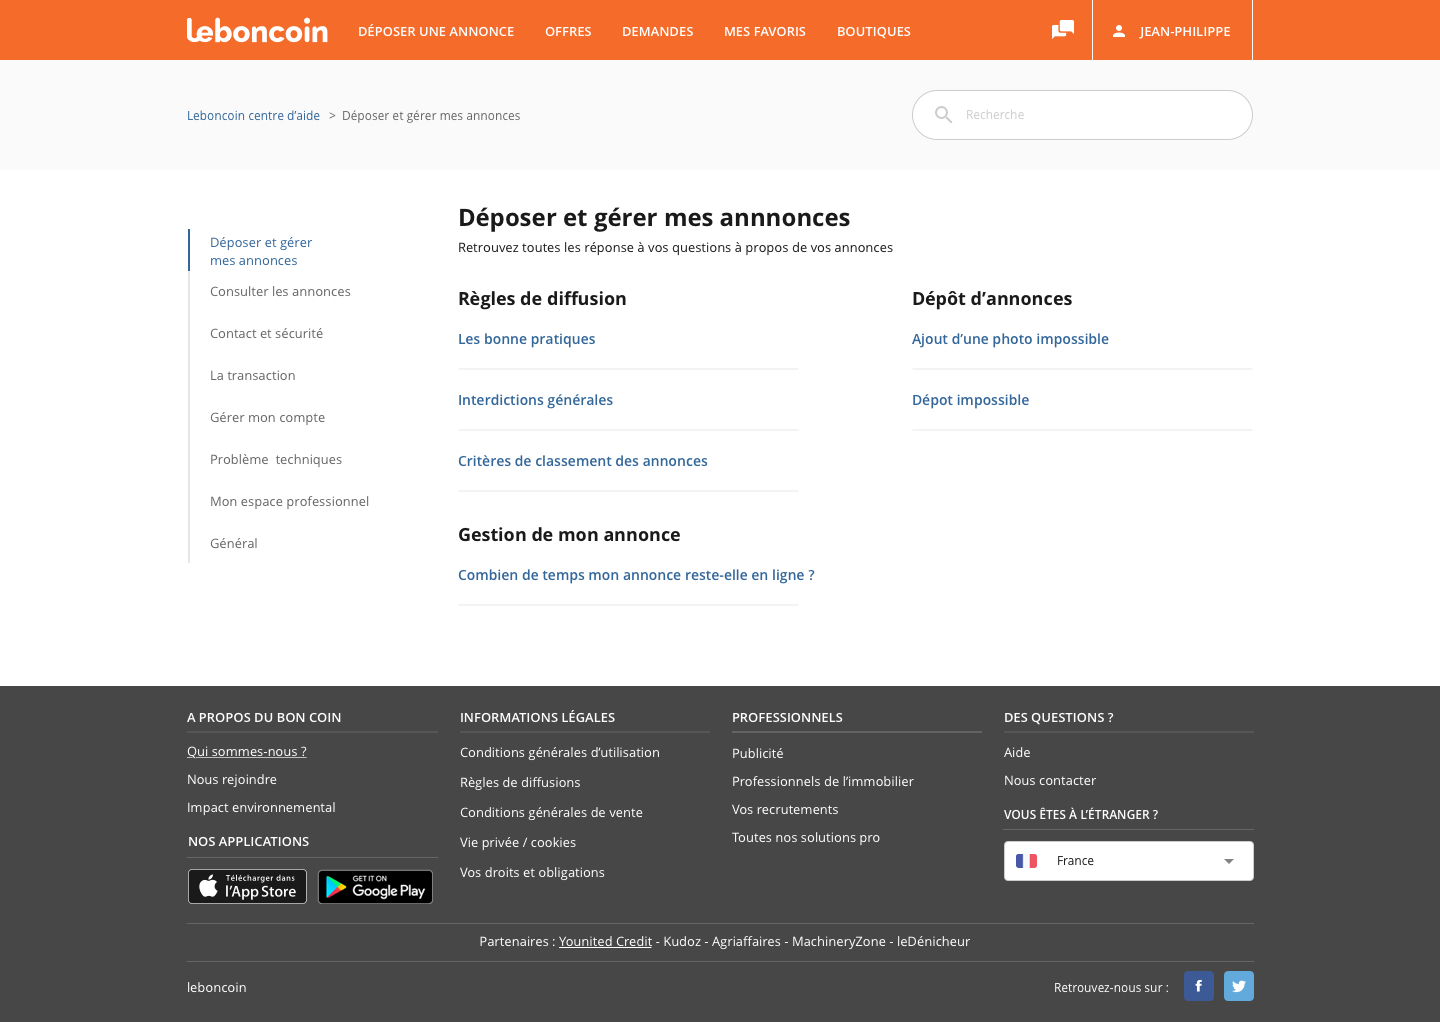
Task: Go to 'Leboncoin centre d'aide' breadcrumb
Action: click(x=253, y=115)
